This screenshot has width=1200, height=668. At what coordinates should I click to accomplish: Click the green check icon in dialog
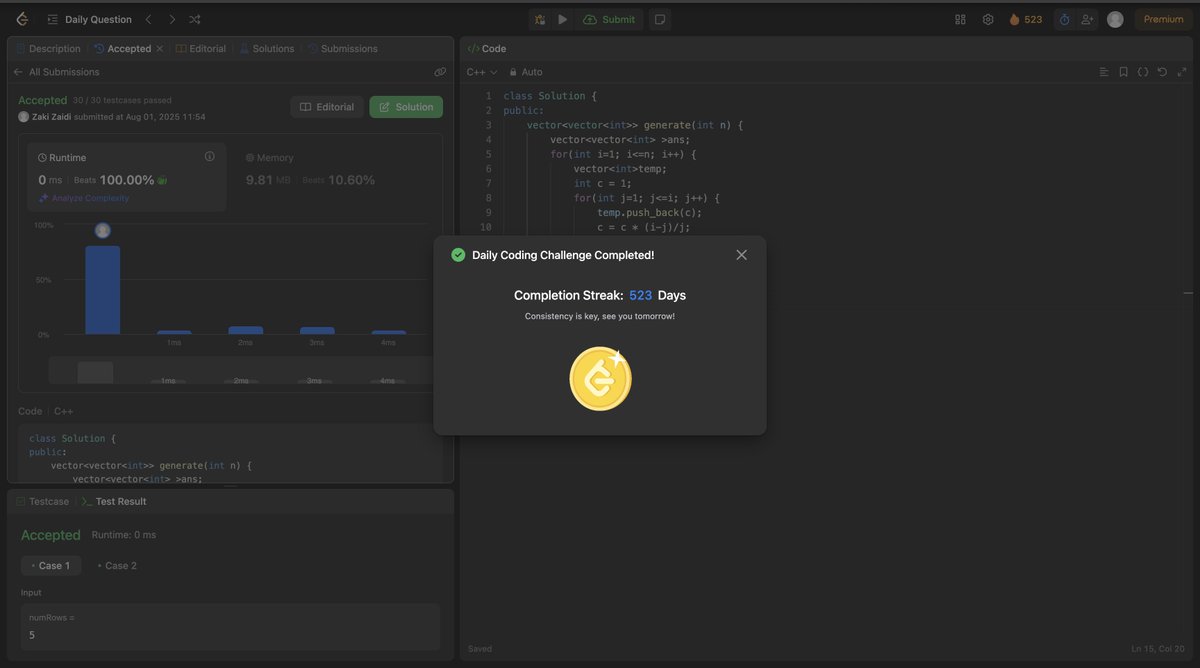pyautogui.click(x=458, y=255)
